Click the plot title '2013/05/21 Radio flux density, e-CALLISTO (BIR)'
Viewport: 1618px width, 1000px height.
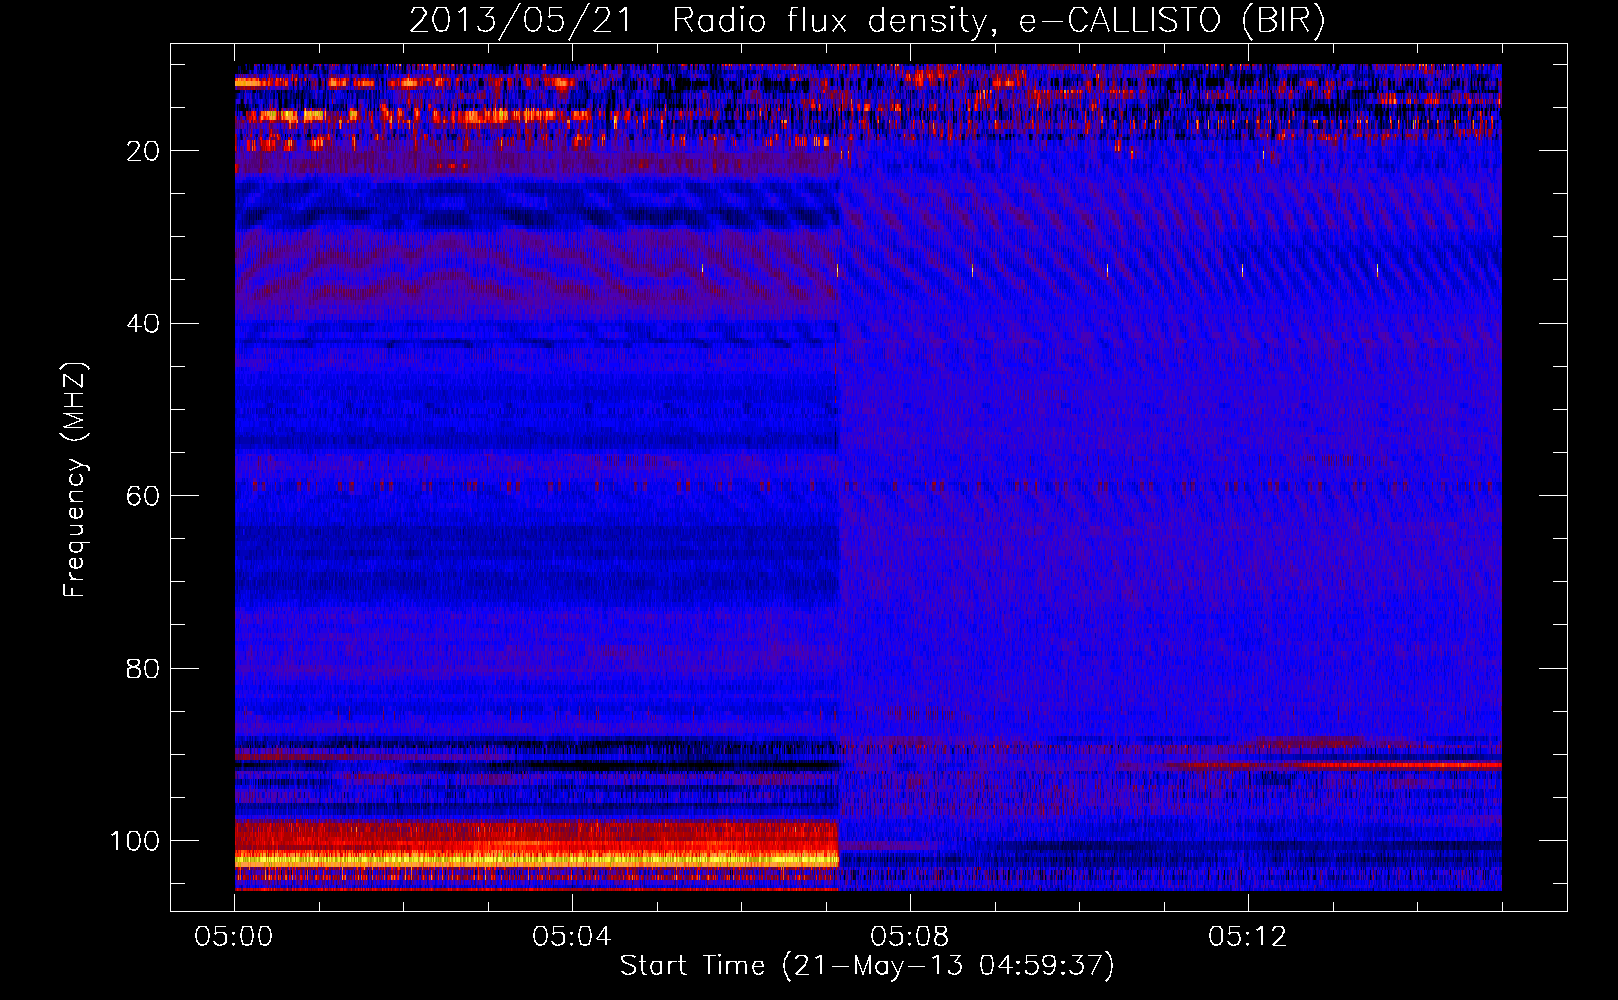coord(867,21)
